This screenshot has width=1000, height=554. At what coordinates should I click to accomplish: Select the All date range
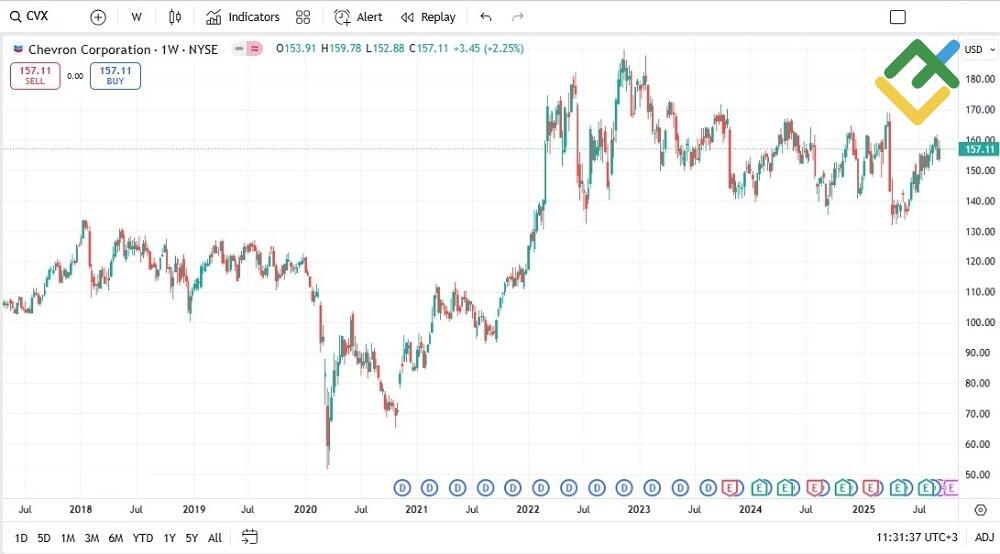point(215,538)
